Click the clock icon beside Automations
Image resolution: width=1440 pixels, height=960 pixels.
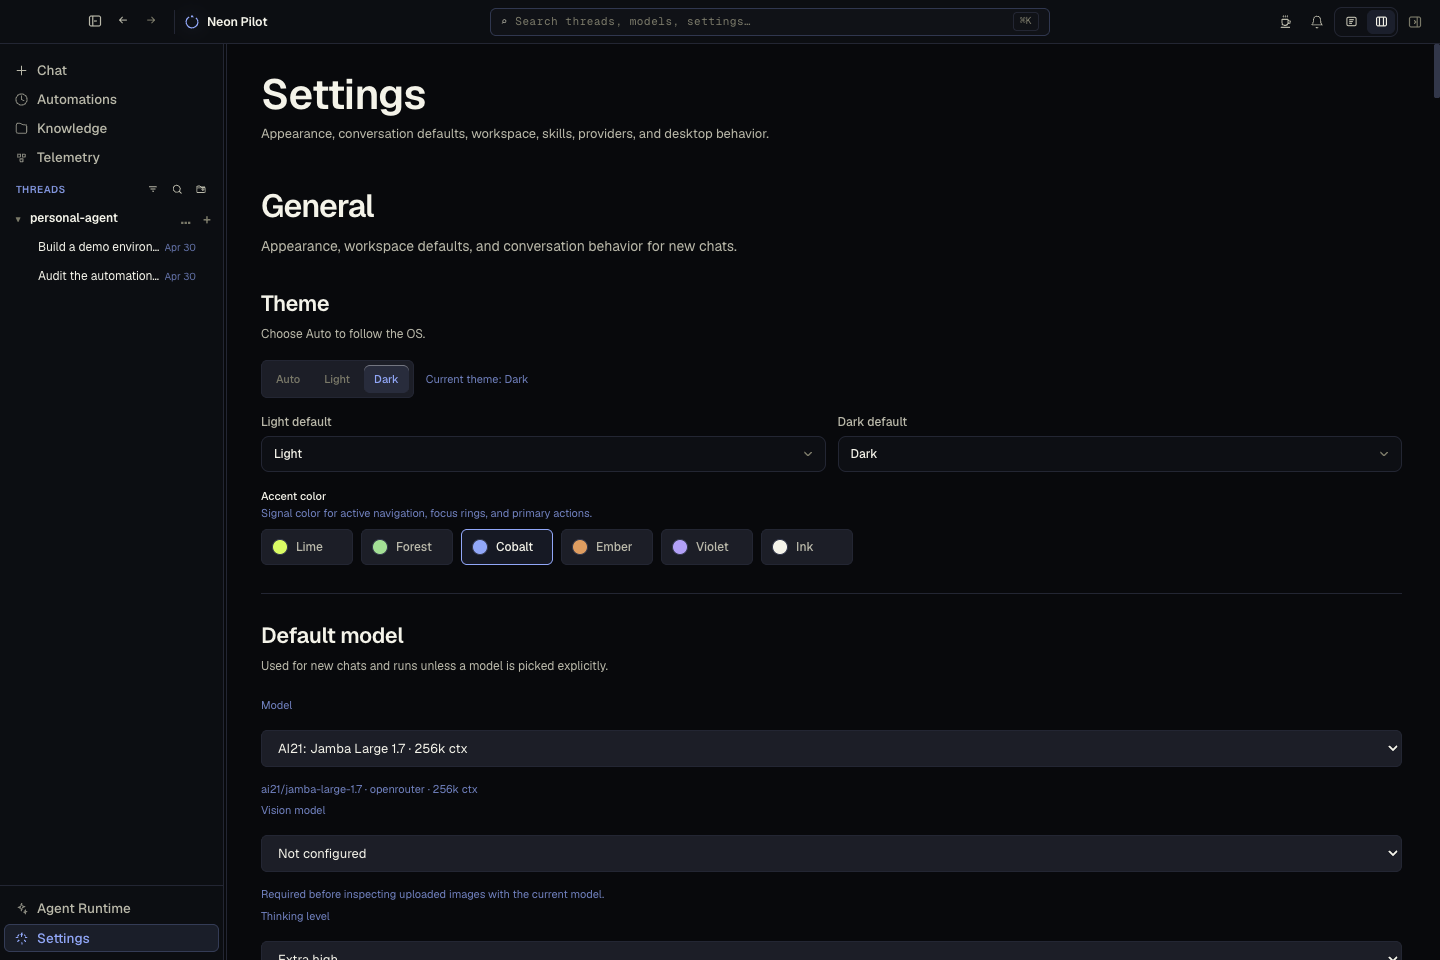coord(21,100)
